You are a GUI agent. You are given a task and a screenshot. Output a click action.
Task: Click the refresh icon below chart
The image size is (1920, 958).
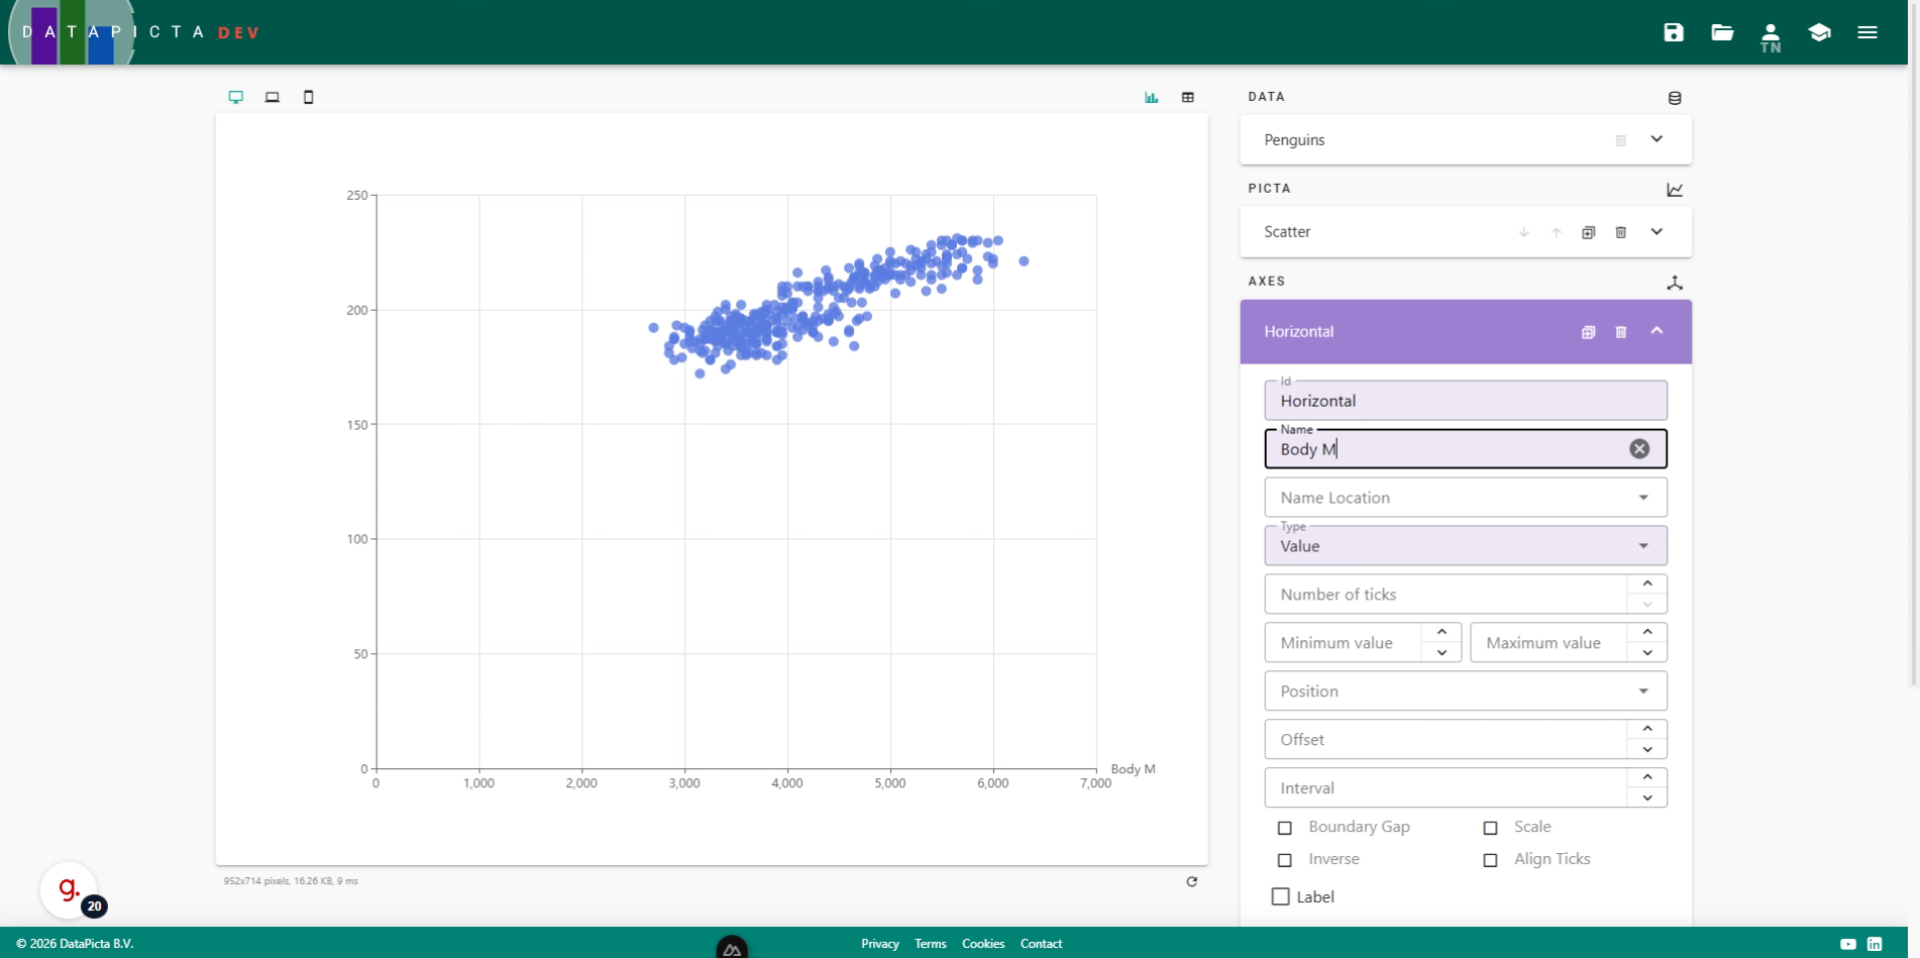[1191, 881]
